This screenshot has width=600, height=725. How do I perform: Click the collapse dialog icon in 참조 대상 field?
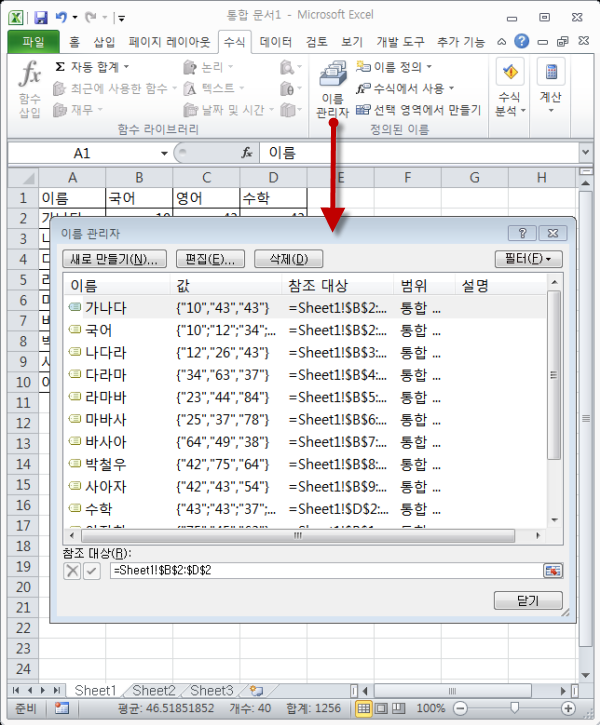553,571
